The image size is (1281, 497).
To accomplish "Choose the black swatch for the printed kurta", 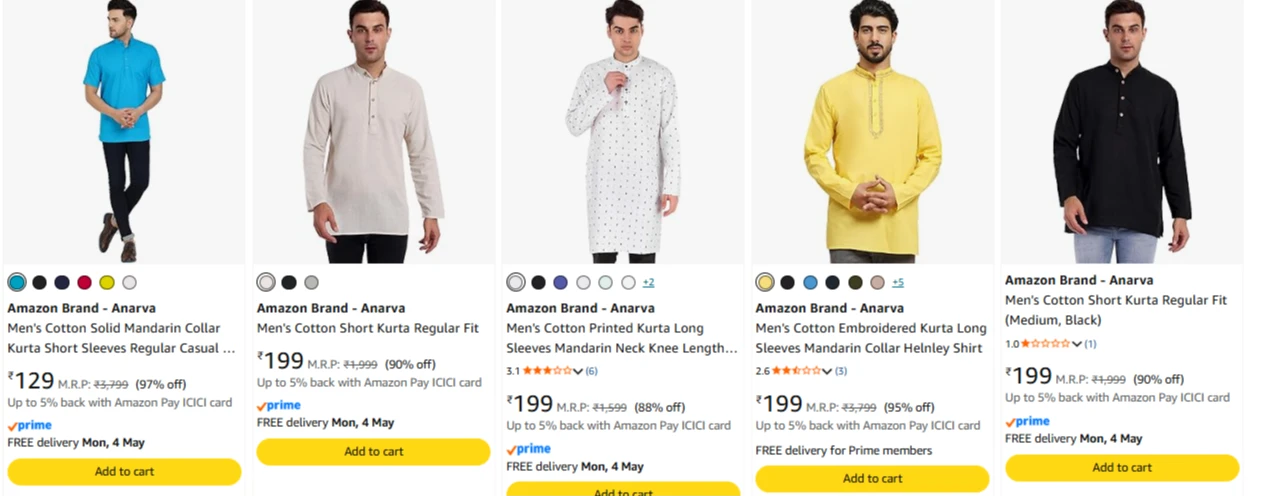I will (538, 283).
